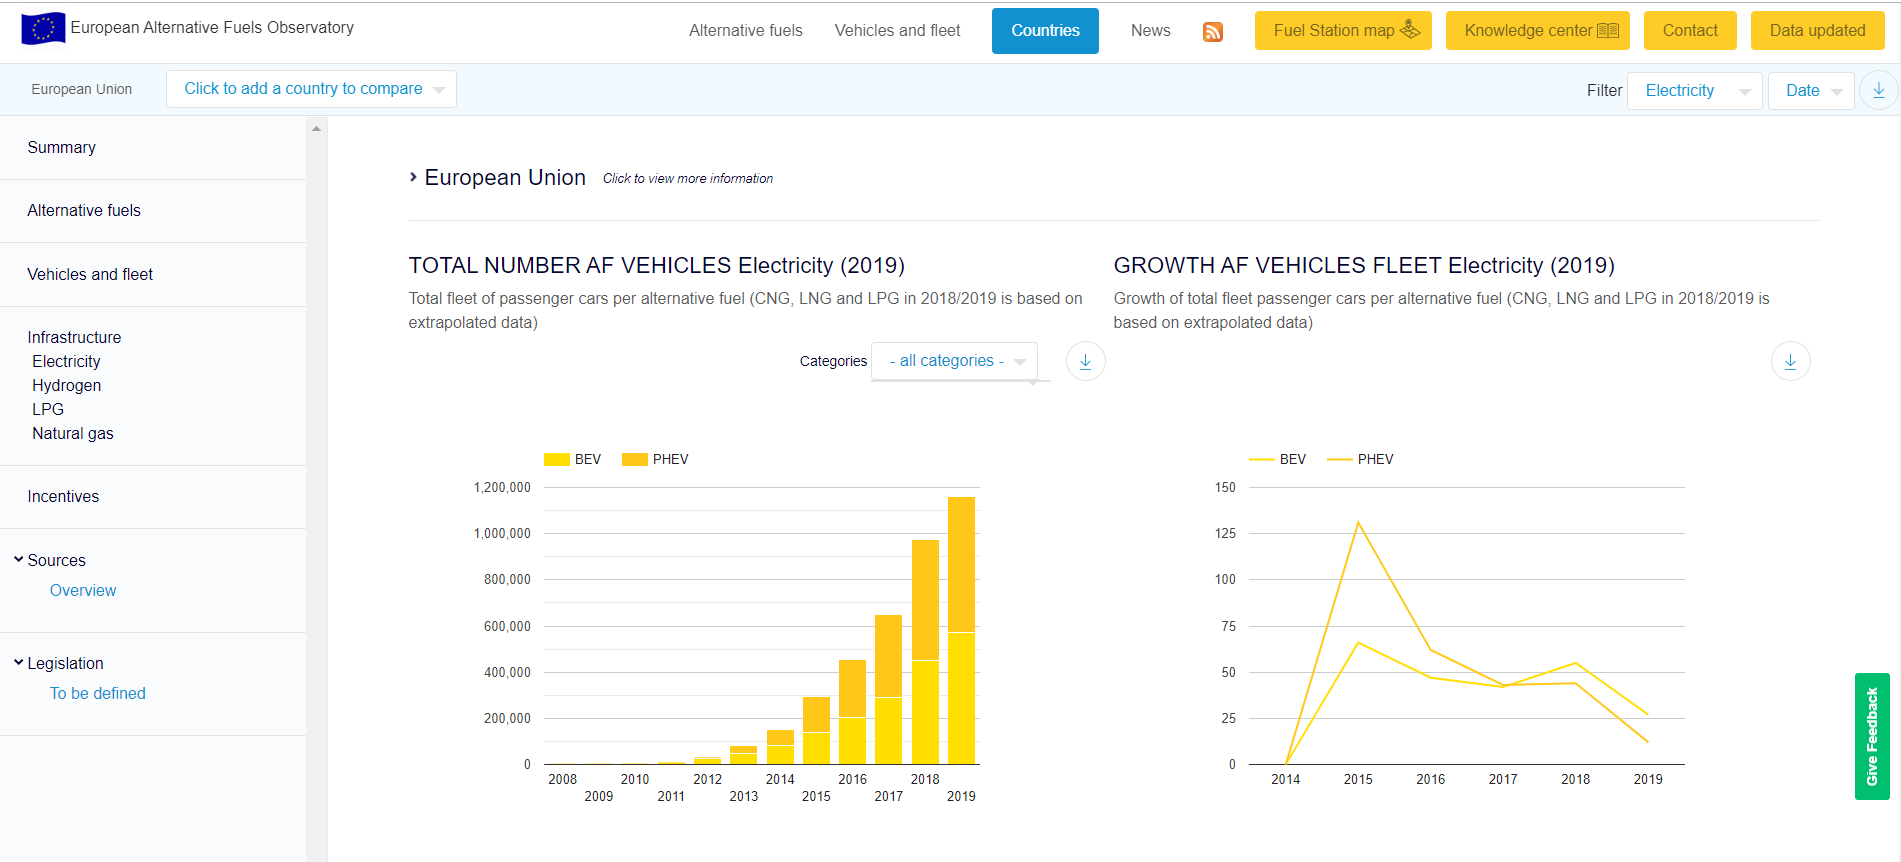Expand European Union information section
Image resolution: width=1901 pixels, height=862 pixels.
(x=497, y=177)
